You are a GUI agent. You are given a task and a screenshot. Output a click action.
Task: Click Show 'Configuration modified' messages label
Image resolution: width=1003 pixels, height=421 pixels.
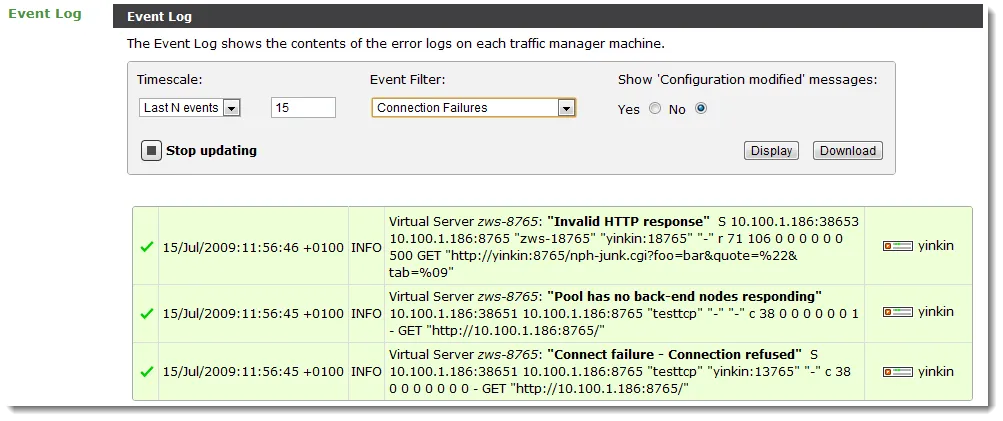point(747,80)
